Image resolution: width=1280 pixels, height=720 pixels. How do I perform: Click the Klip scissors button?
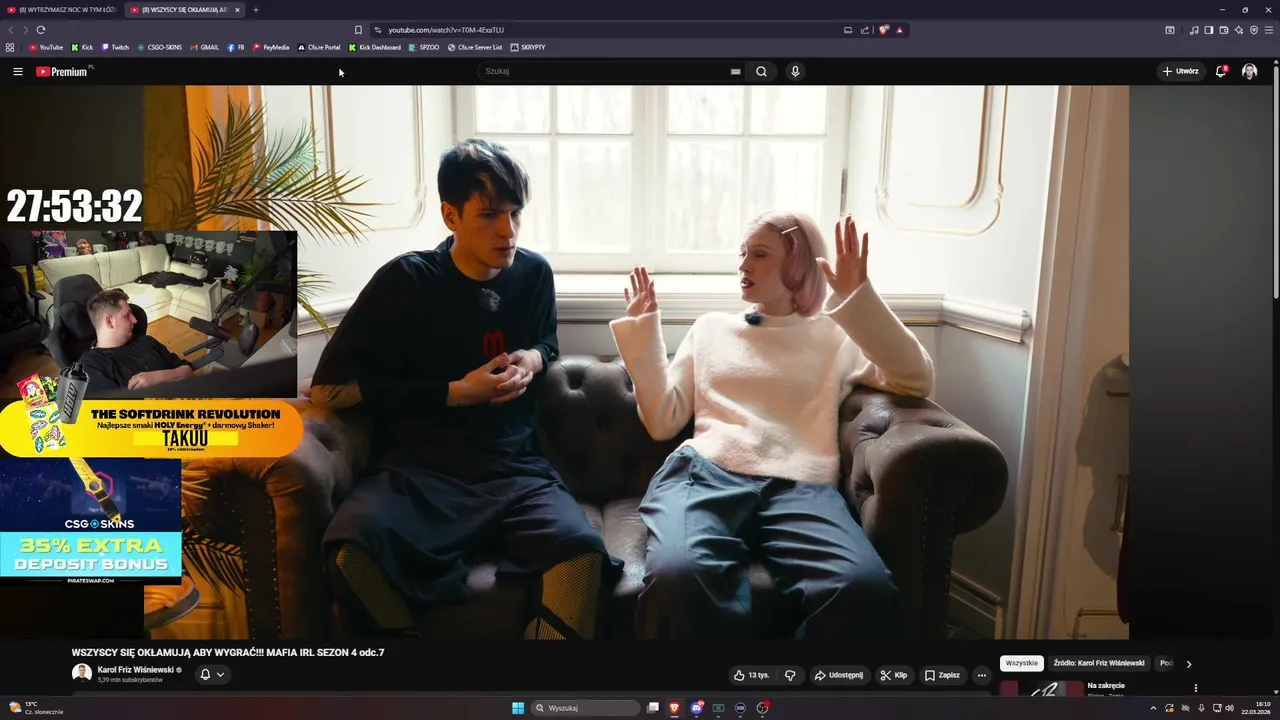click(x=893, y=675)
